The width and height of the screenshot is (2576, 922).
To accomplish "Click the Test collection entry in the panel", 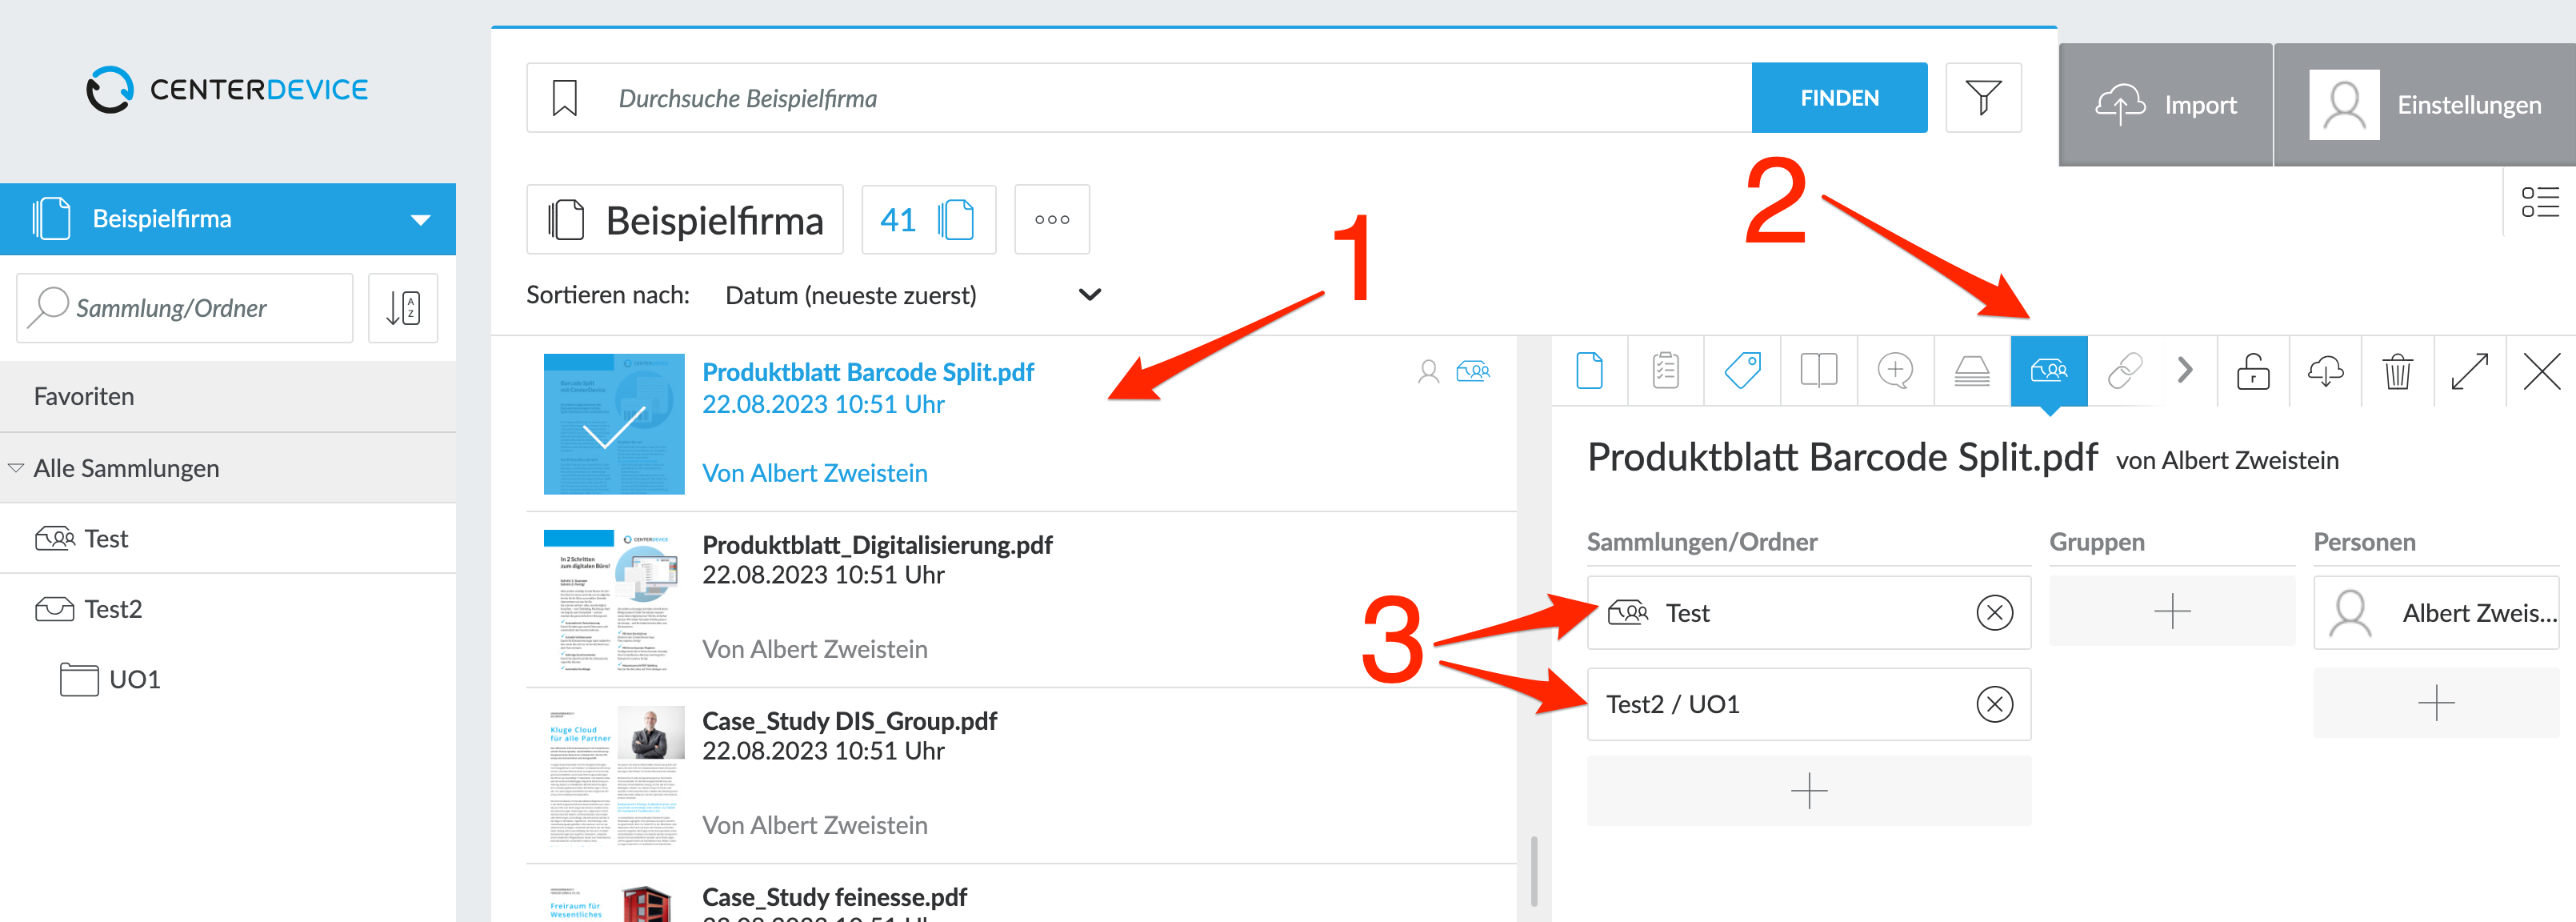I will tap(1809, 613).
